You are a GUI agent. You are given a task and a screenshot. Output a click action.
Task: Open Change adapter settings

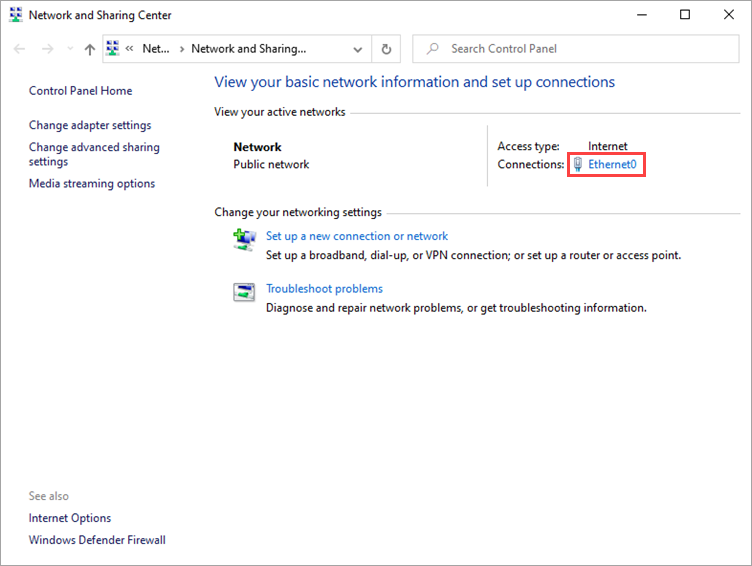click(x=90, y=125)
